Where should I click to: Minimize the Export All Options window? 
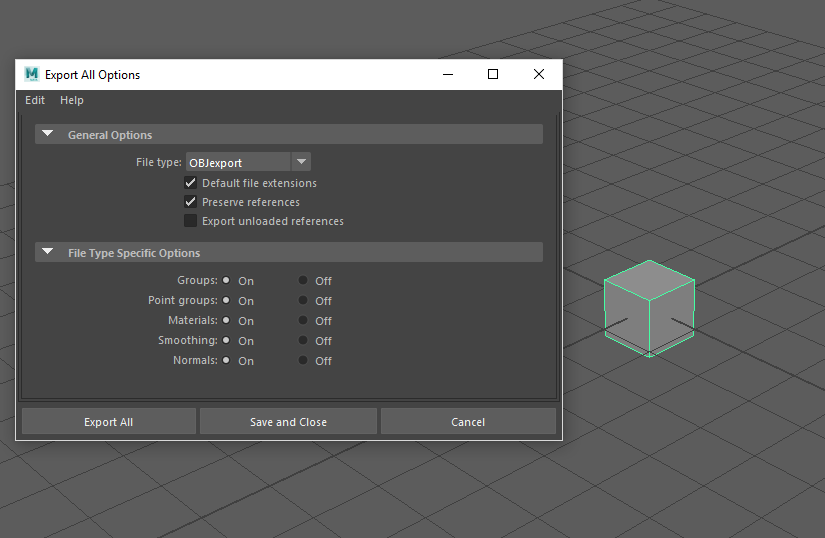pos(448,74)
